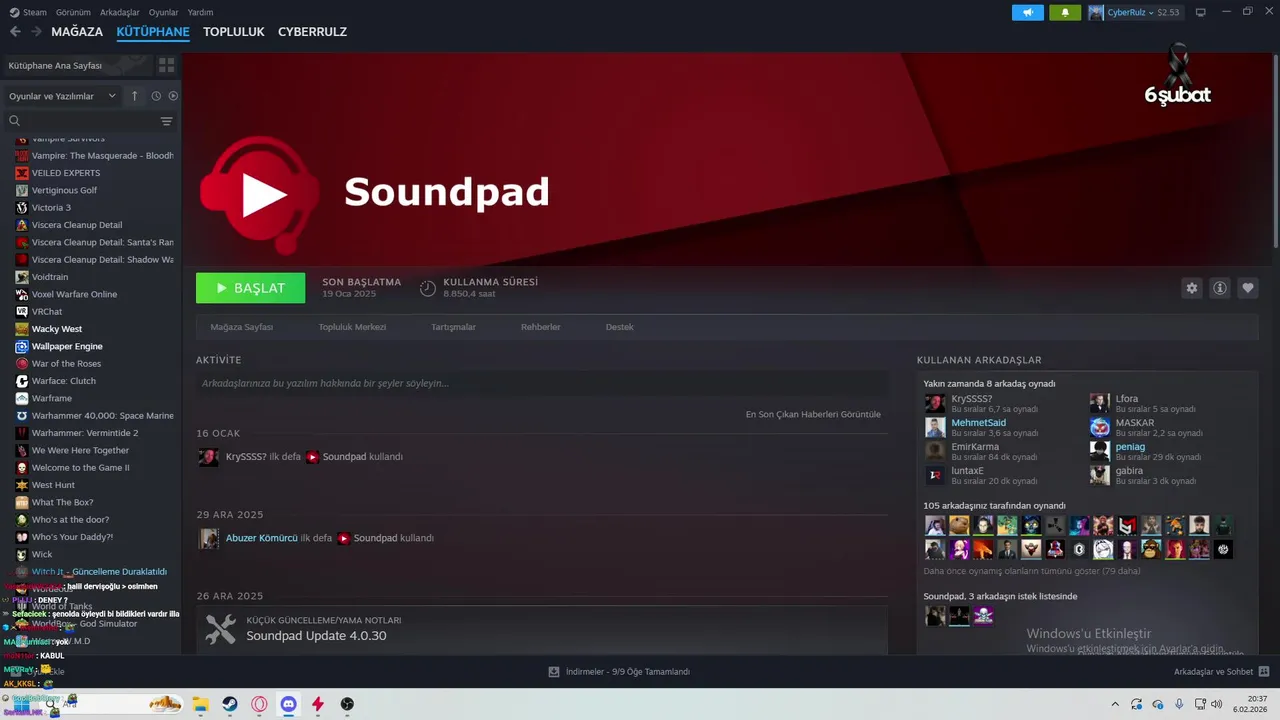Image resolution: width=1280 pixels, height=720 pixels.
Task: Click Lfora friend avatar
Action: point(1099,403)
